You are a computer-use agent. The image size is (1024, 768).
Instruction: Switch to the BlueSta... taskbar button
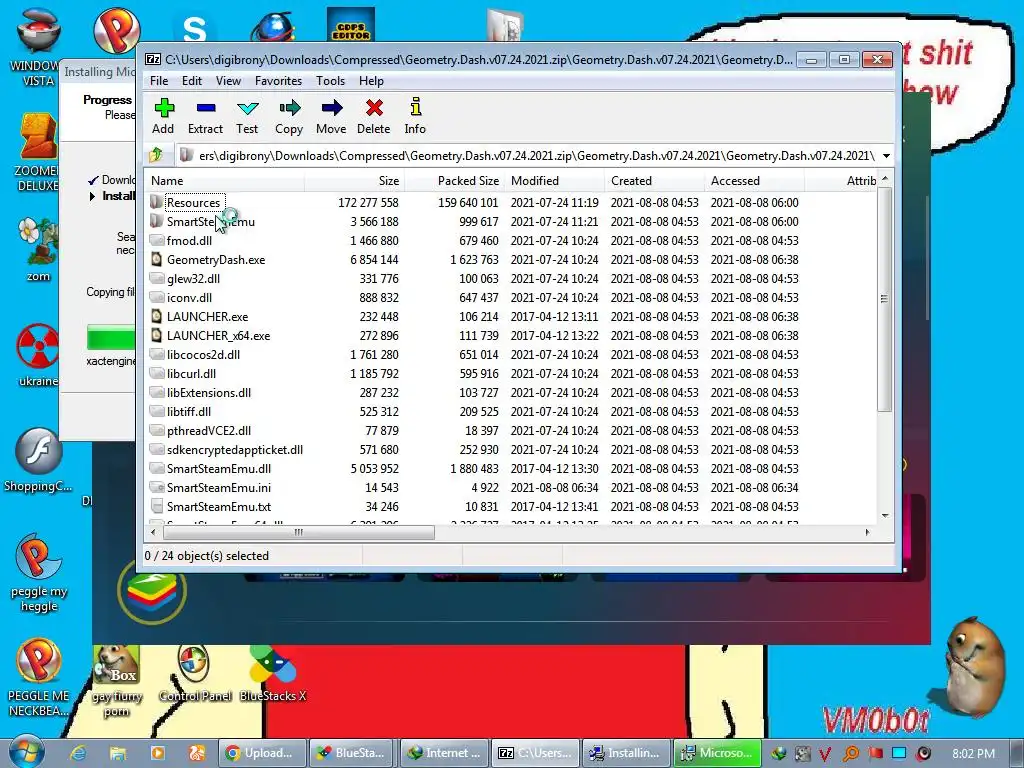pyautogui.click(x=353, y=753)
